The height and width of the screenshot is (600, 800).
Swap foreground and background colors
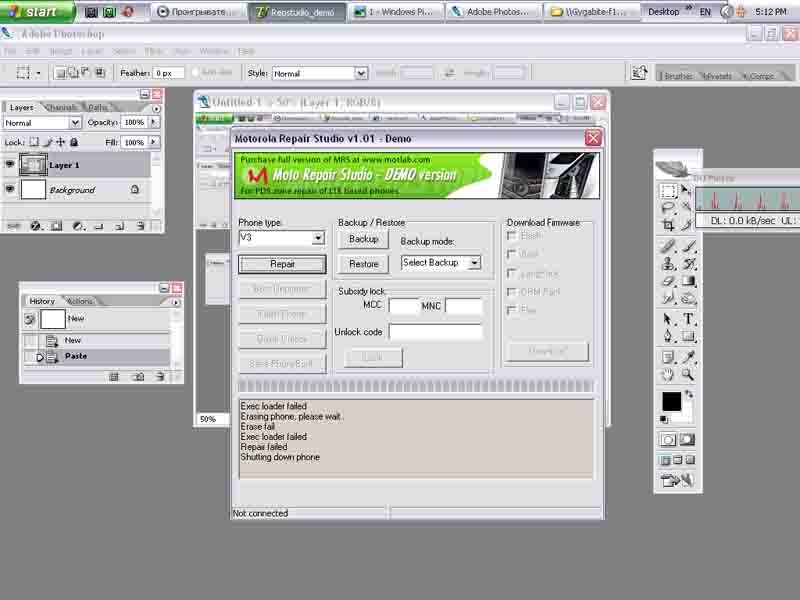click(x=689, y=394)
